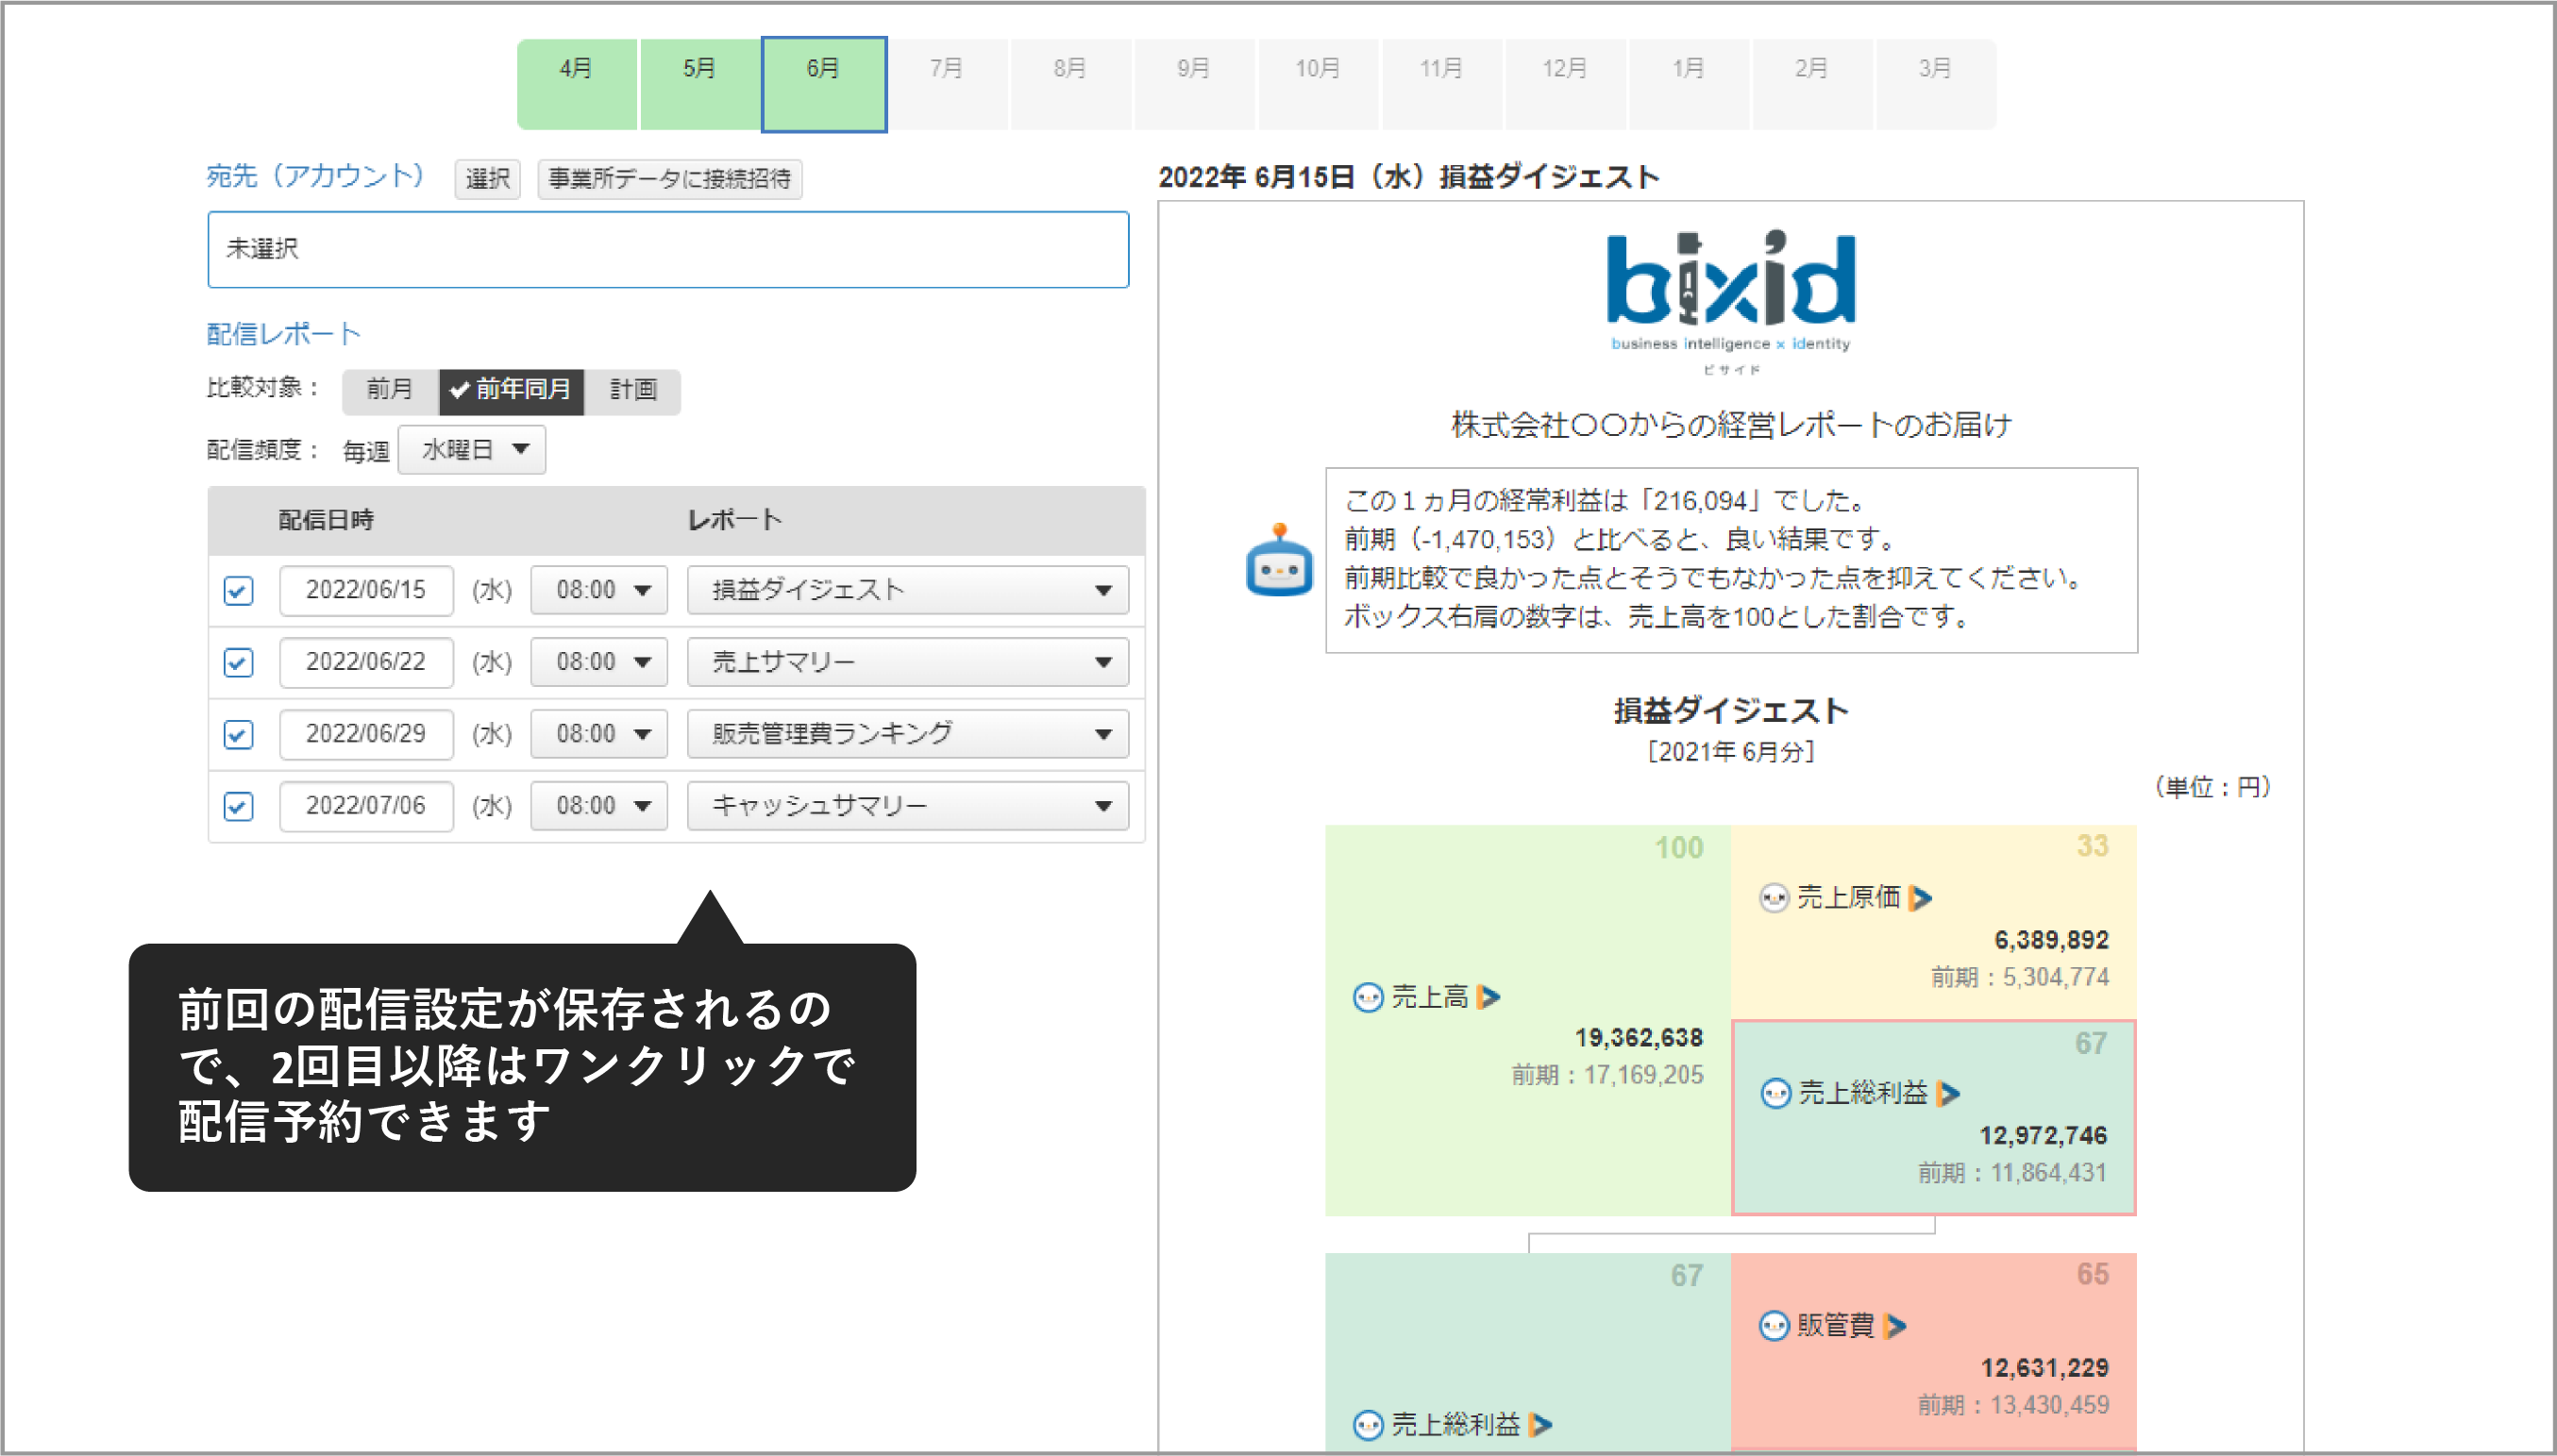This screenshot has height=1456, width=2557.
Task: Switch to the 5月 month tab
Action: [x=699, y=84]
